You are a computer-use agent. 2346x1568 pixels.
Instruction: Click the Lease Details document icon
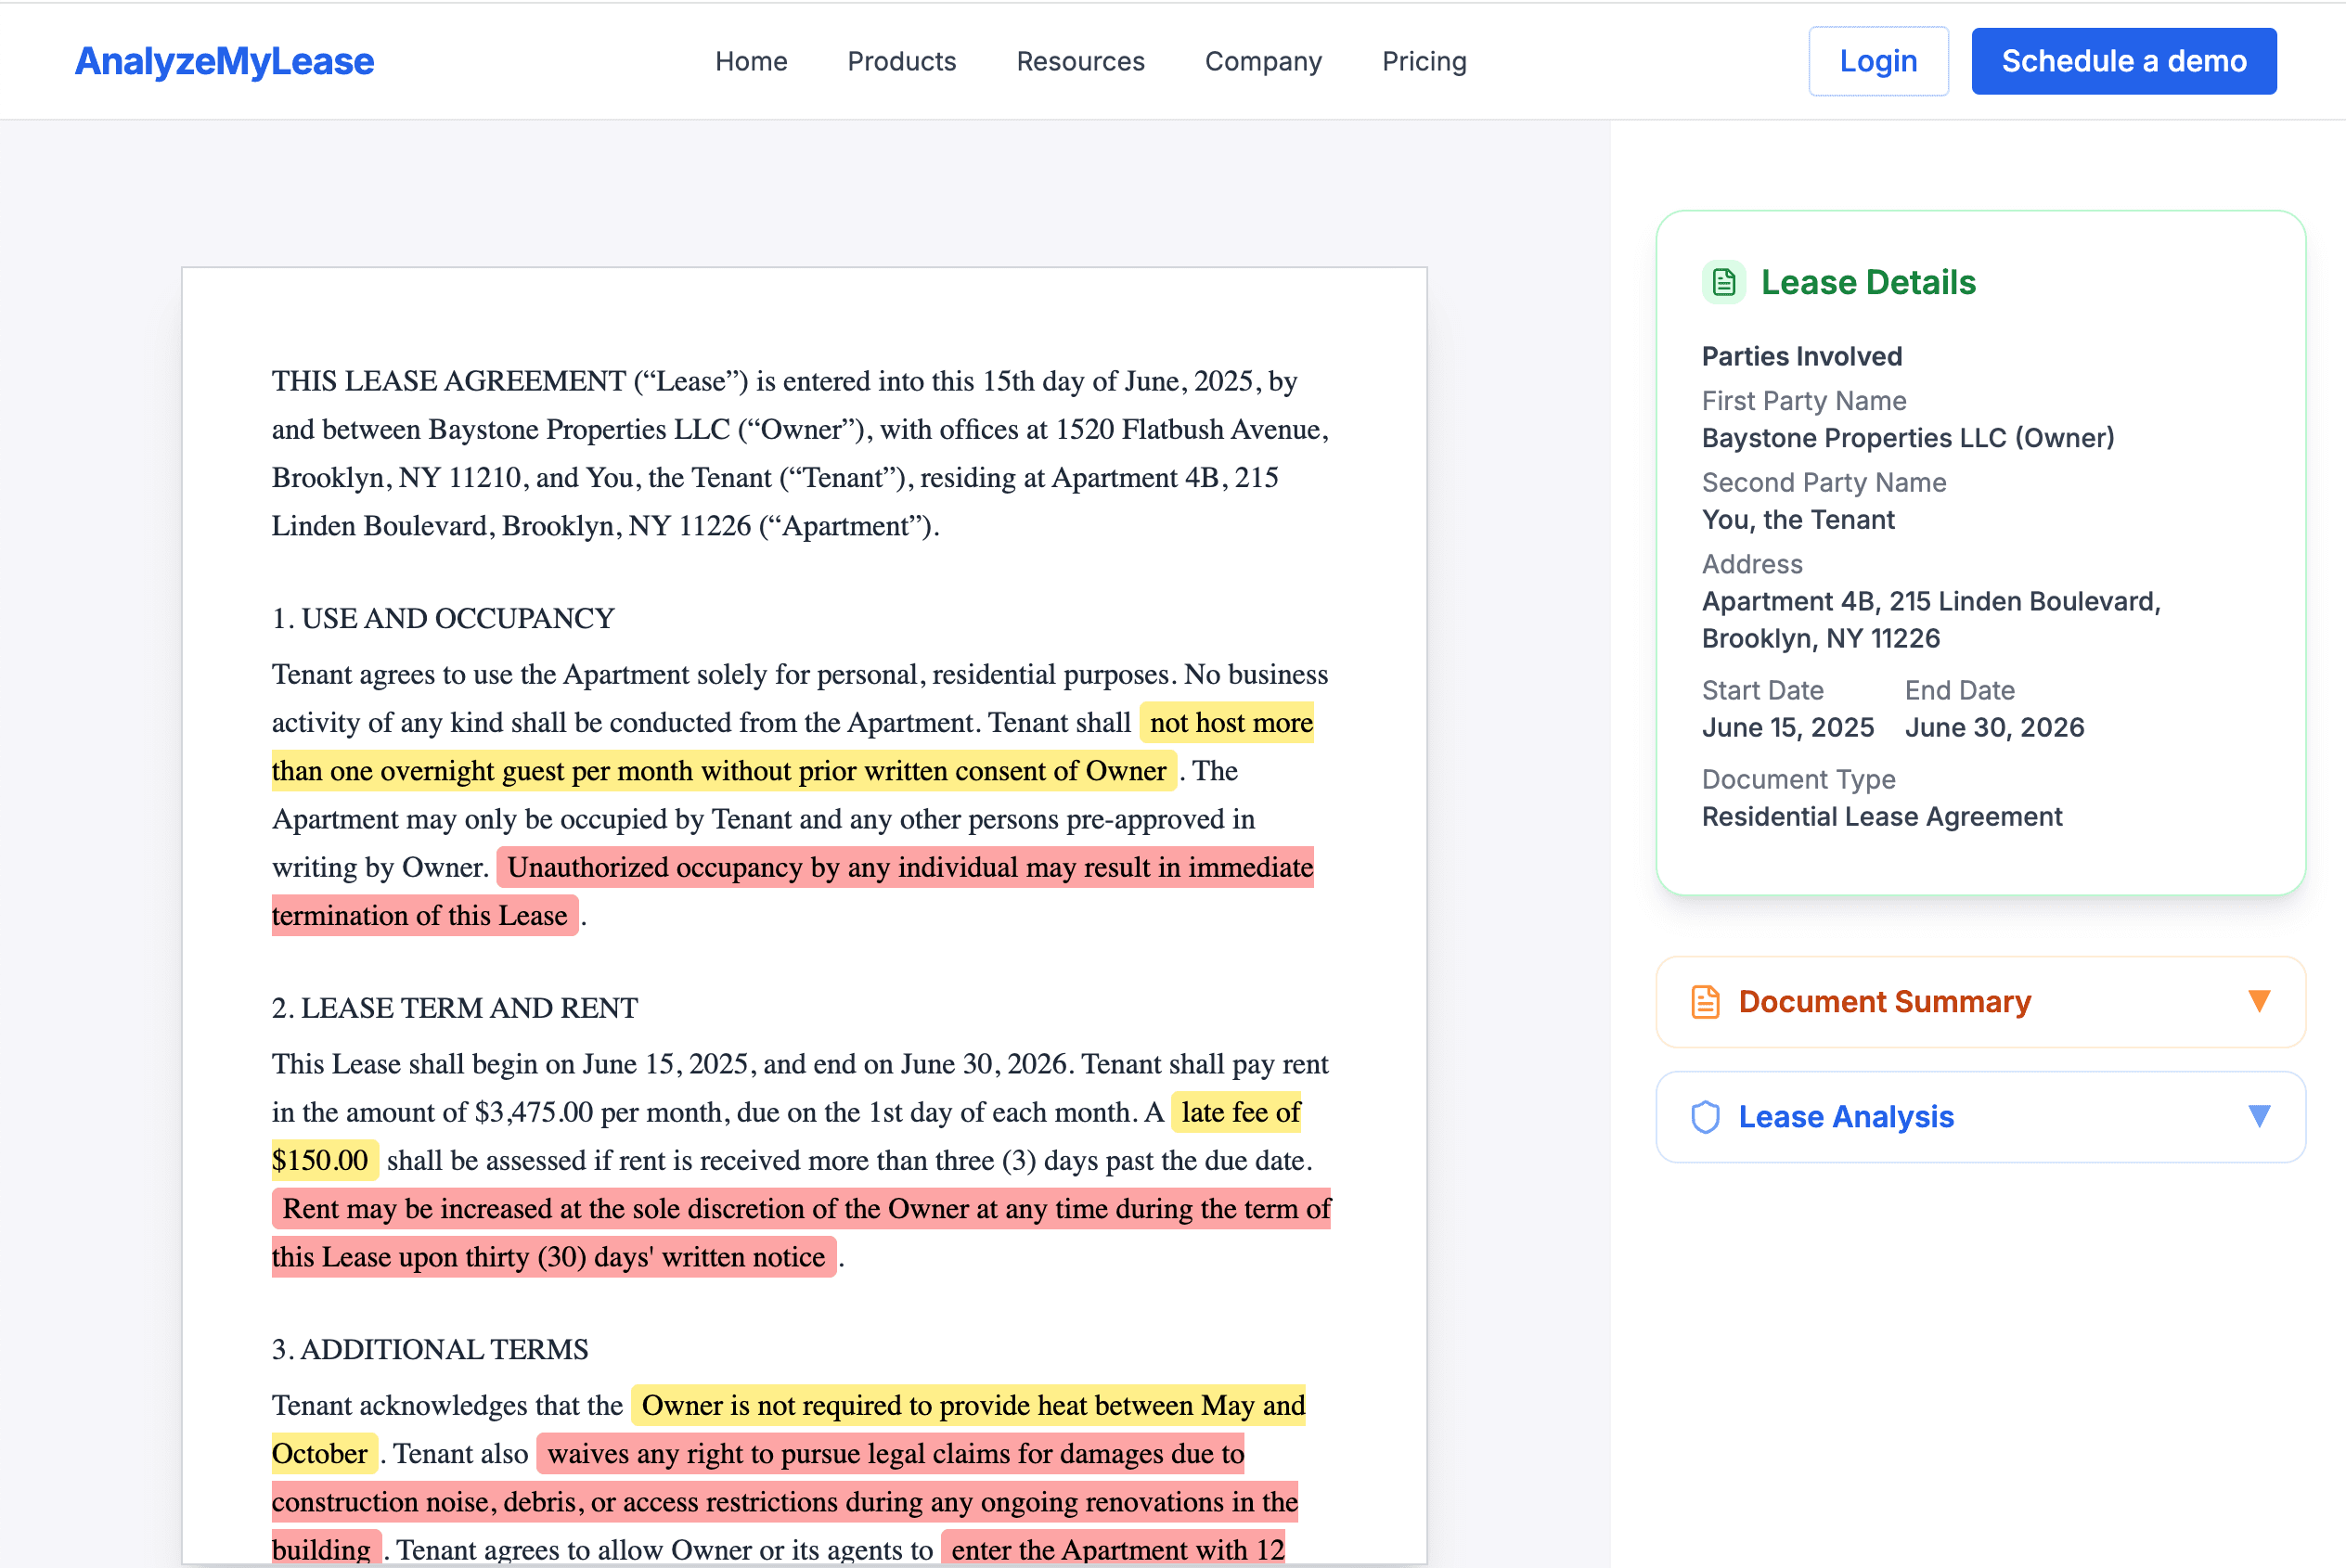(x=1722, y=282)
